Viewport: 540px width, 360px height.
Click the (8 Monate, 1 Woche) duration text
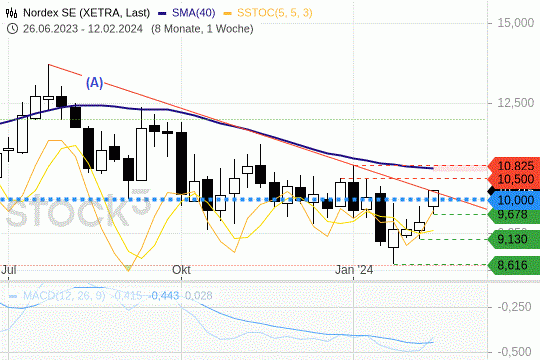[x=202, y=29]
